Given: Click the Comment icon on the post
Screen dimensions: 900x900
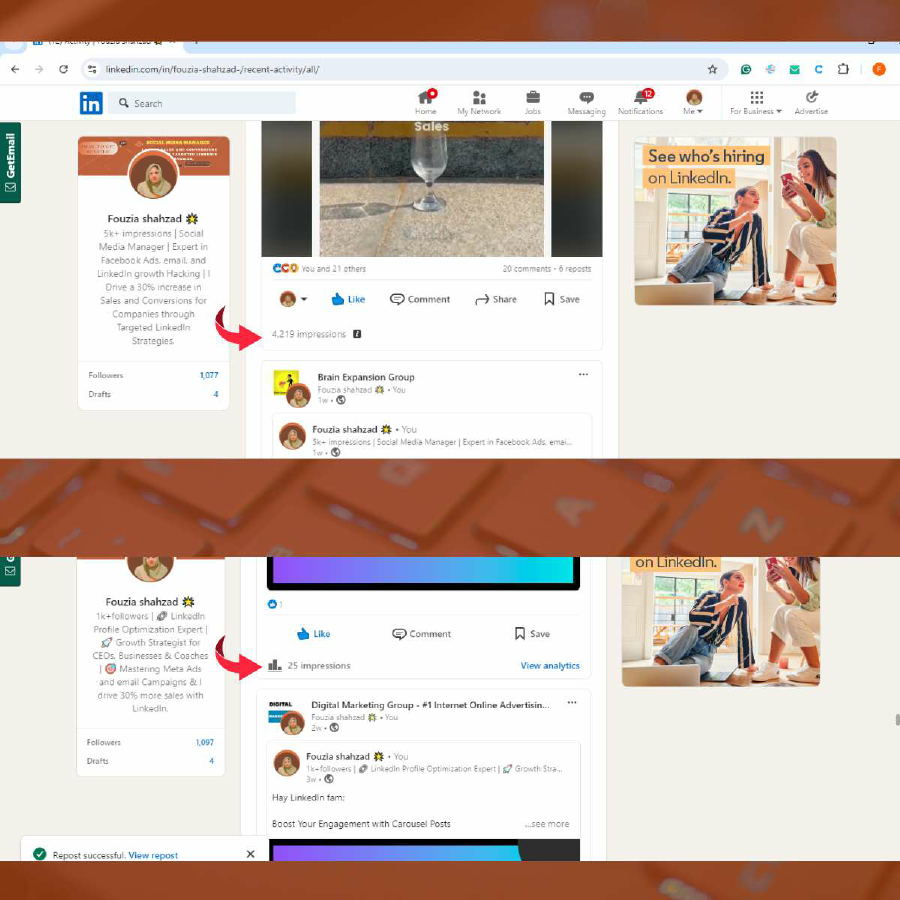Looking at the screenshot, I should [x=420, y=298].
